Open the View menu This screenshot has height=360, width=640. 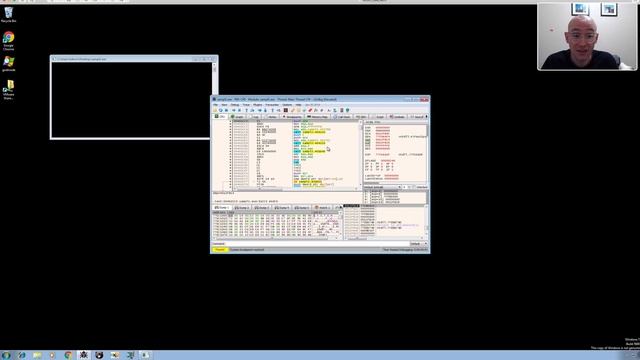pos(224,105)
